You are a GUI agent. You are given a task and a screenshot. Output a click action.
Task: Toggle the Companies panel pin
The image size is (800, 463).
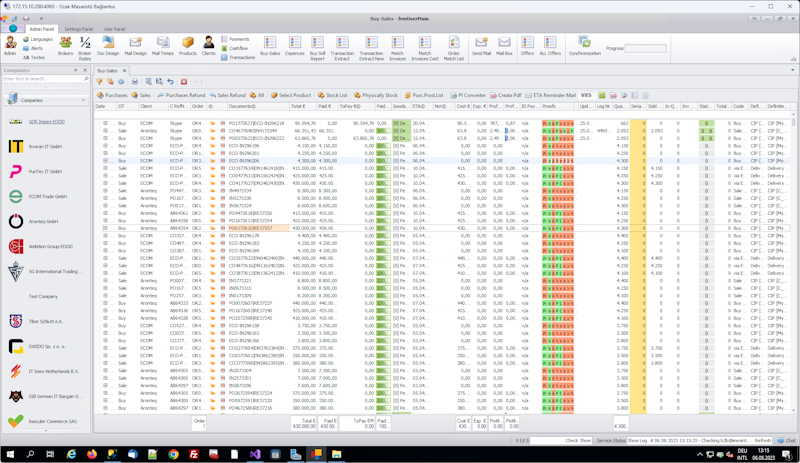coord(76,70)
